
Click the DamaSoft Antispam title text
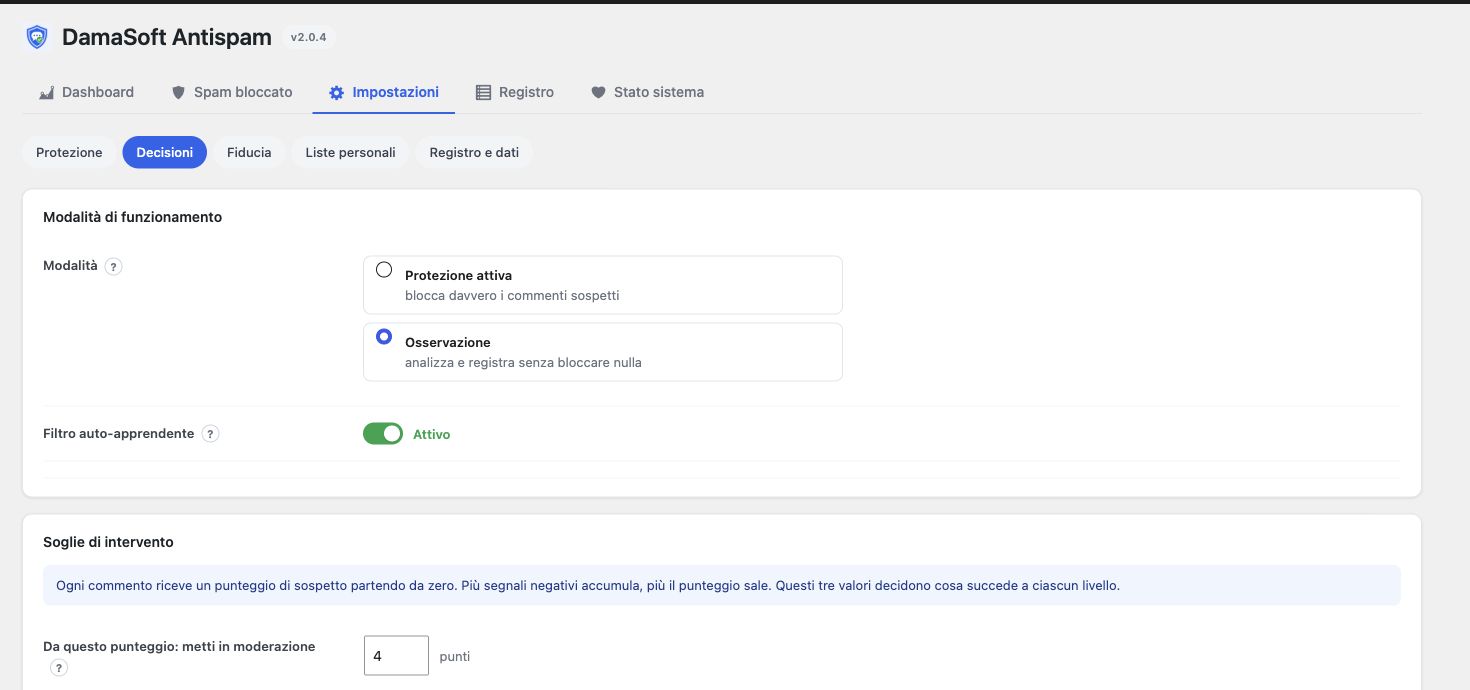[167, 38]
